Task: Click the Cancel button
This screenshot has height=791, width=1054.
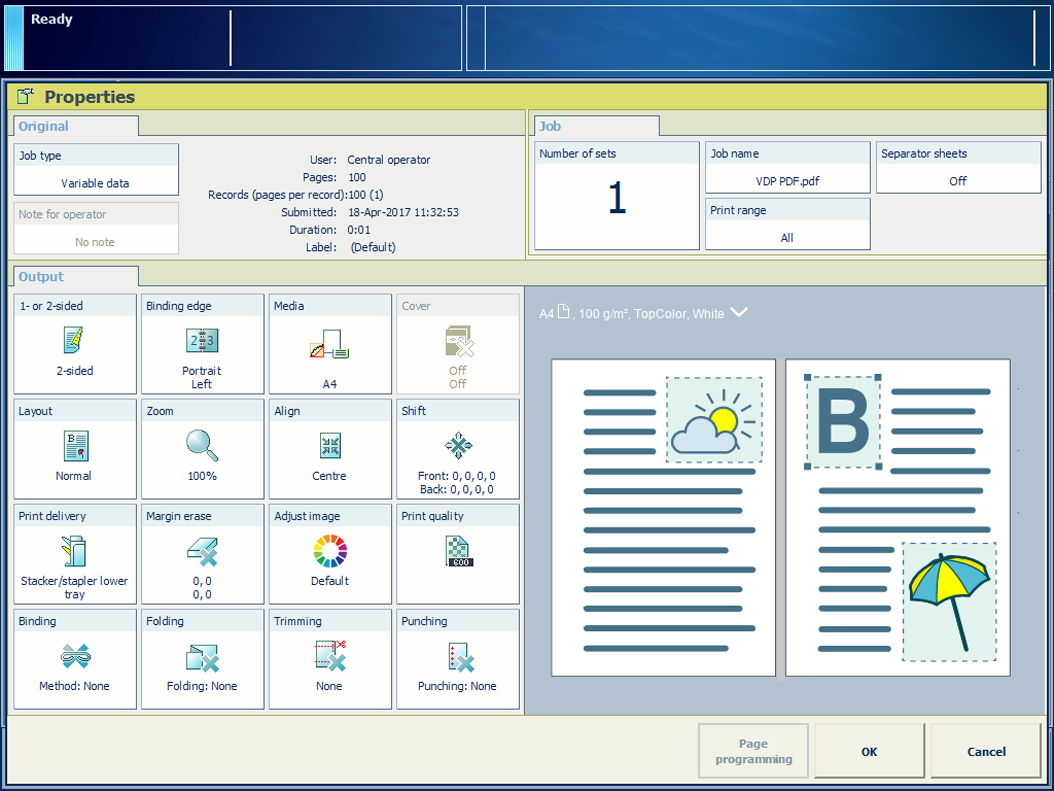Action: point(986,751)
